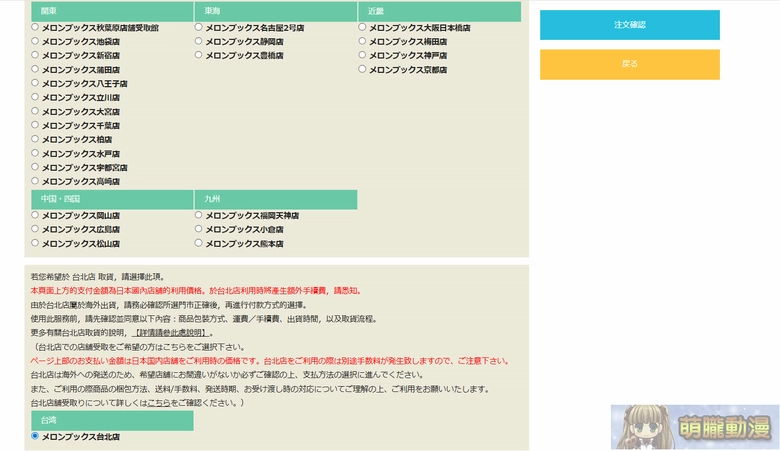Select メロンブックス水戸店 store
780x451 pixels.
tap(35, 153)
